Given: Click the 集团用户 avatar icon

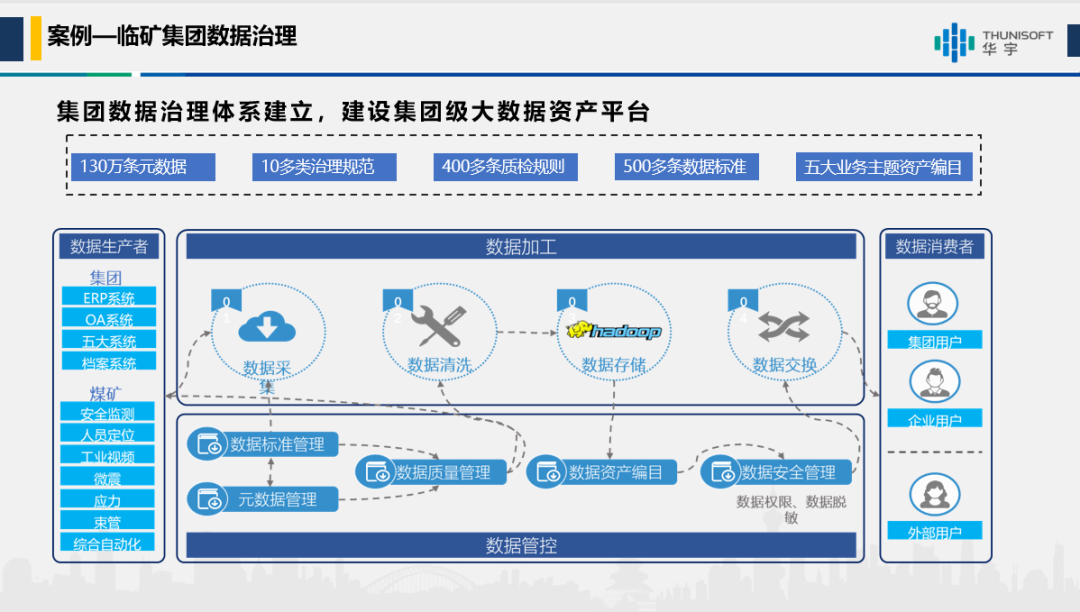Looking at the screenshot, I should click(933, 304).
